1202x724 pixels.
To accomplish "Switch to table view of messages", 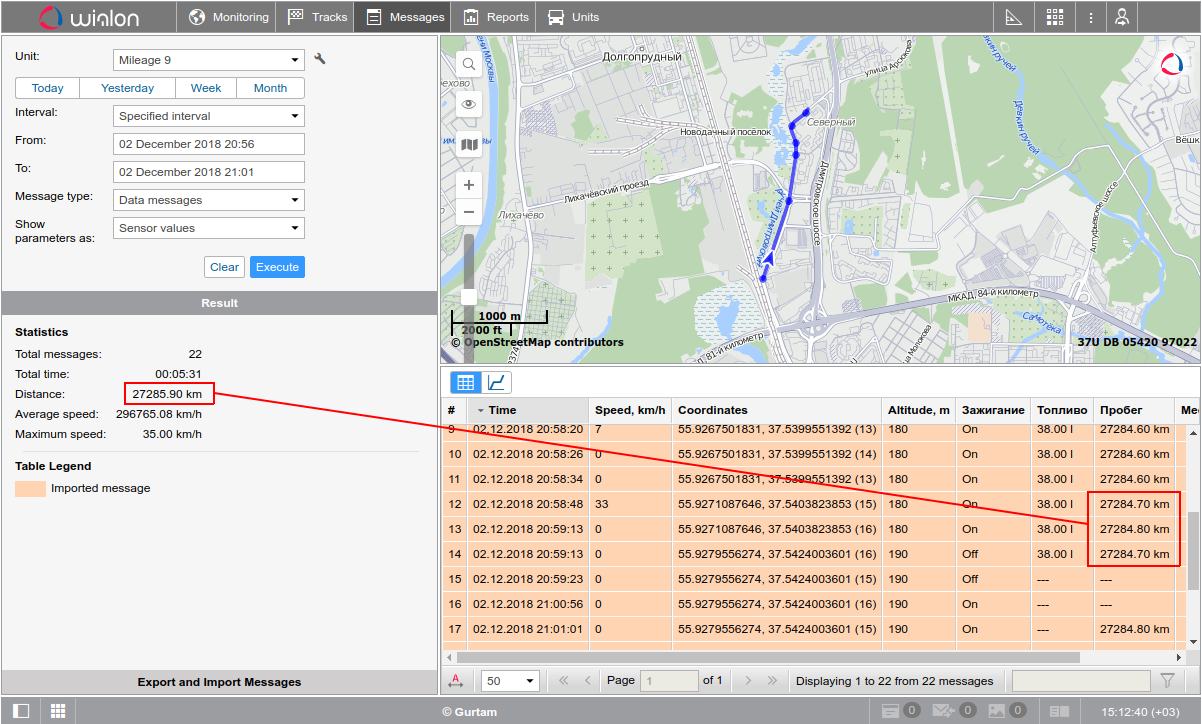I will click(465, 382).
